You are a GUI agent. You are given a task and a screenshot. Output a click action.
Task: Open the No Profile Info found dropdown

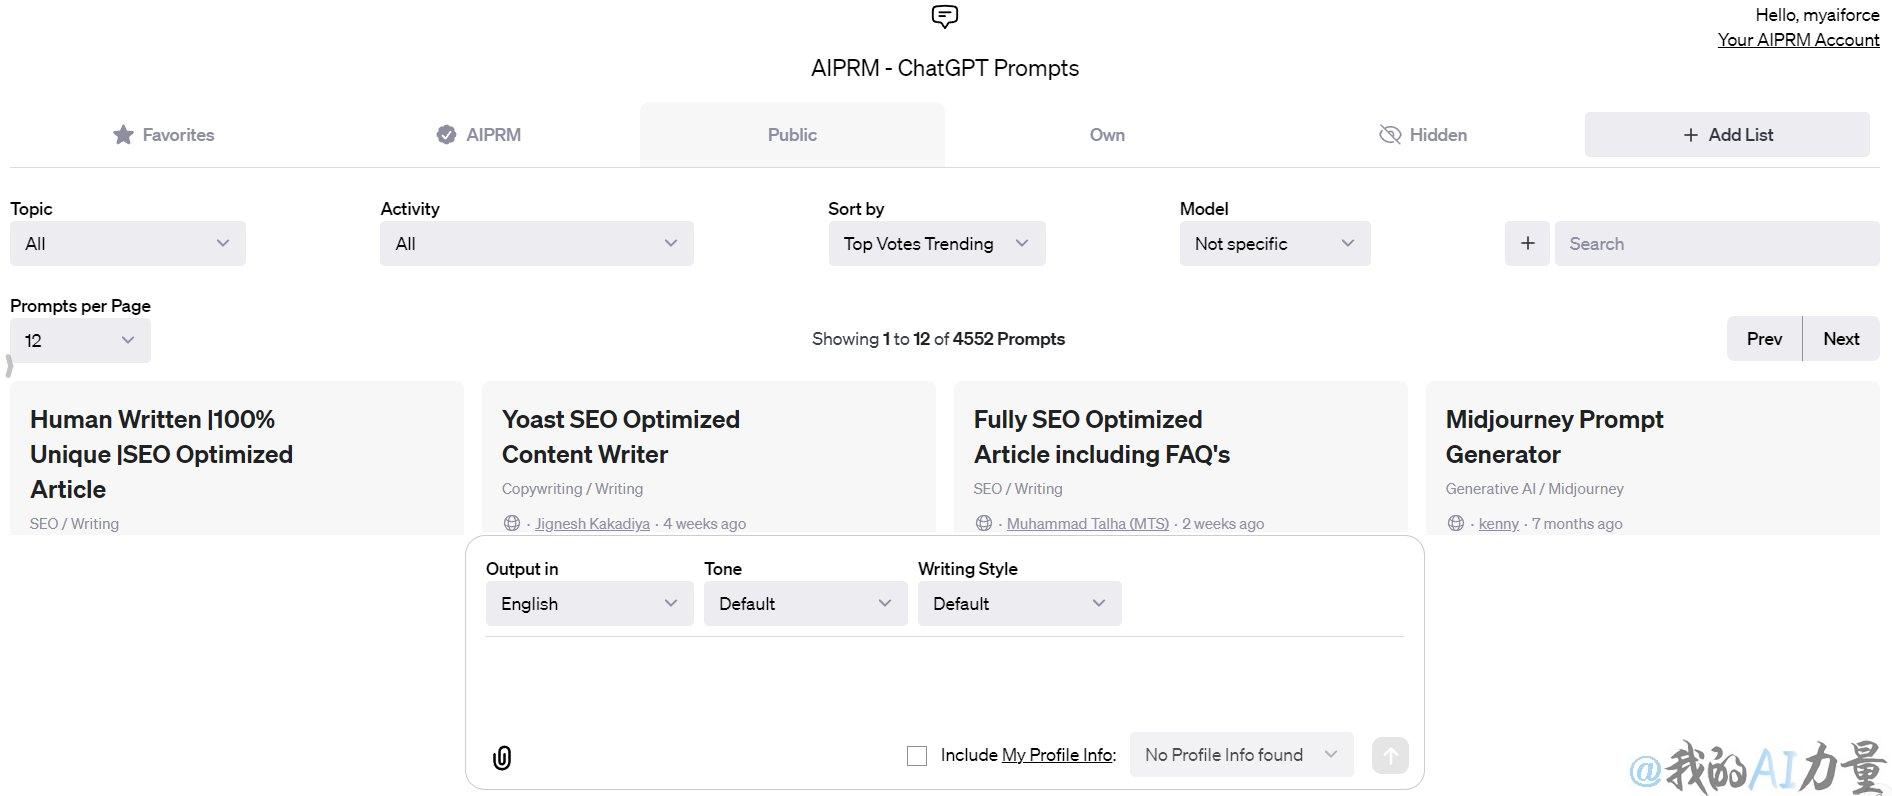click(1241, 755)
